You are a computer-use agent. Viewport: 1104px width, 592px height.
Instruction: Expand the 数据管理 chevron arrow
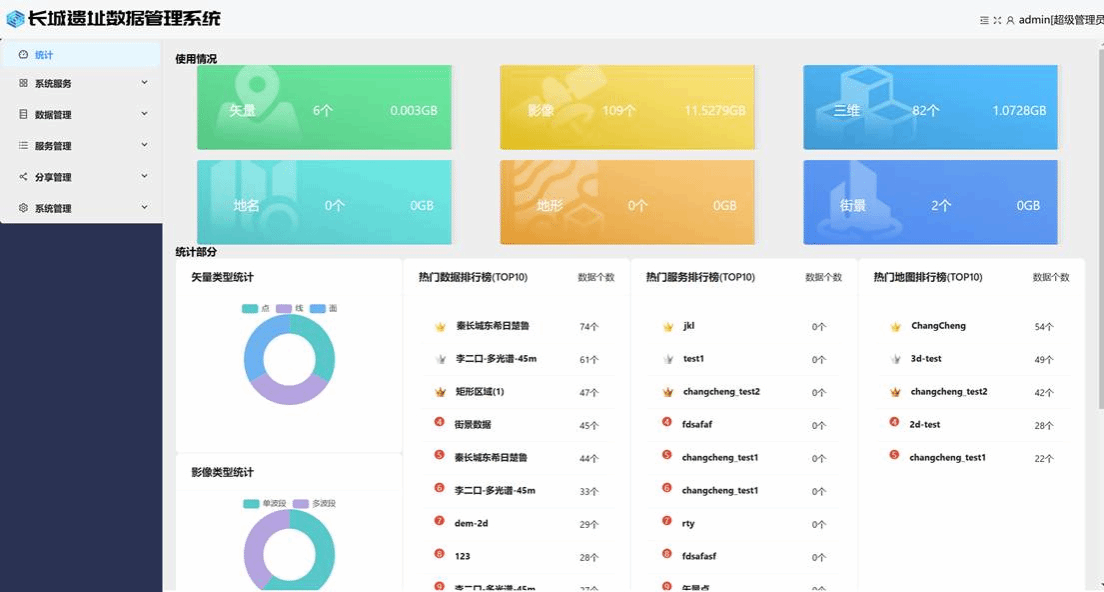[144, 114]
